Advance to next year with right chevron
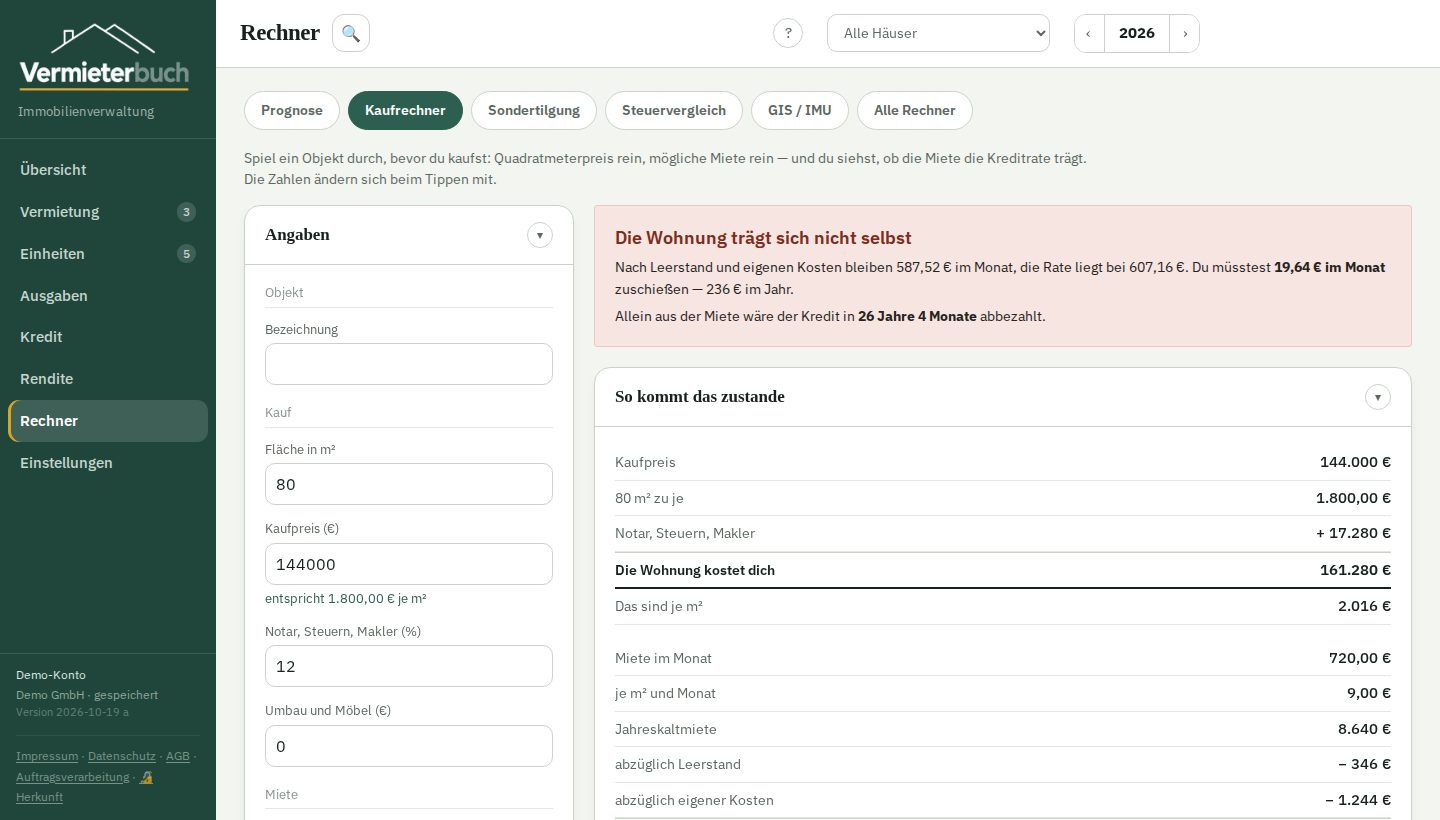The image size is (1440, 820). coord(1184,33)
